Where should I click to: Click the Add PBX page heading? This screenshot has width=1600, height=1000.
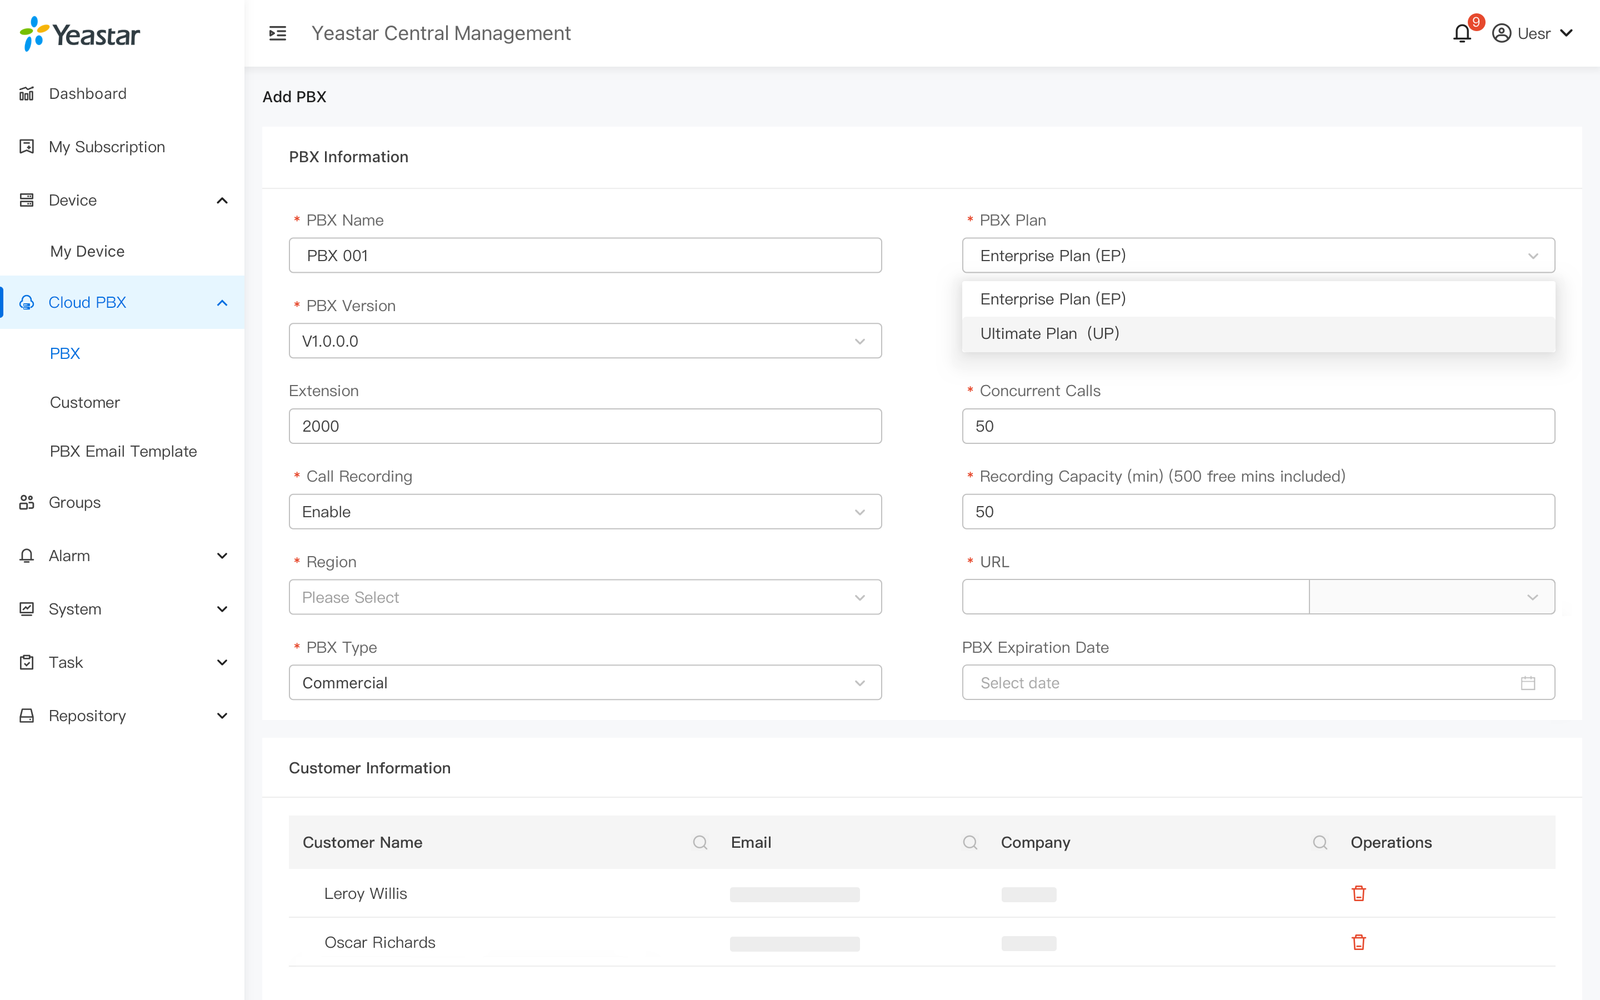(x=294, y=97)
